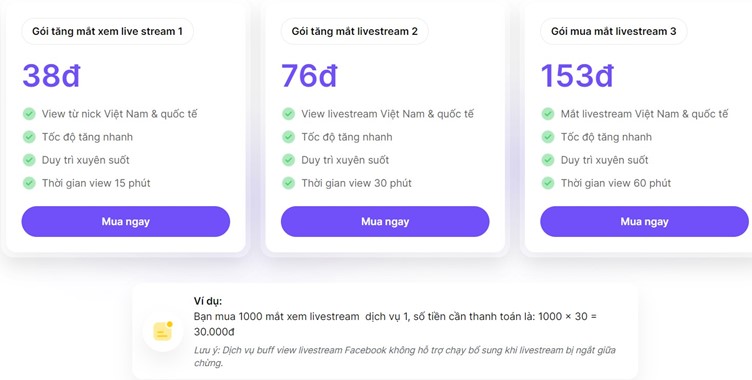
Task: Click checkmark beside 'Thời gian view 60 phút'
Action: click(x=548, y=183)
